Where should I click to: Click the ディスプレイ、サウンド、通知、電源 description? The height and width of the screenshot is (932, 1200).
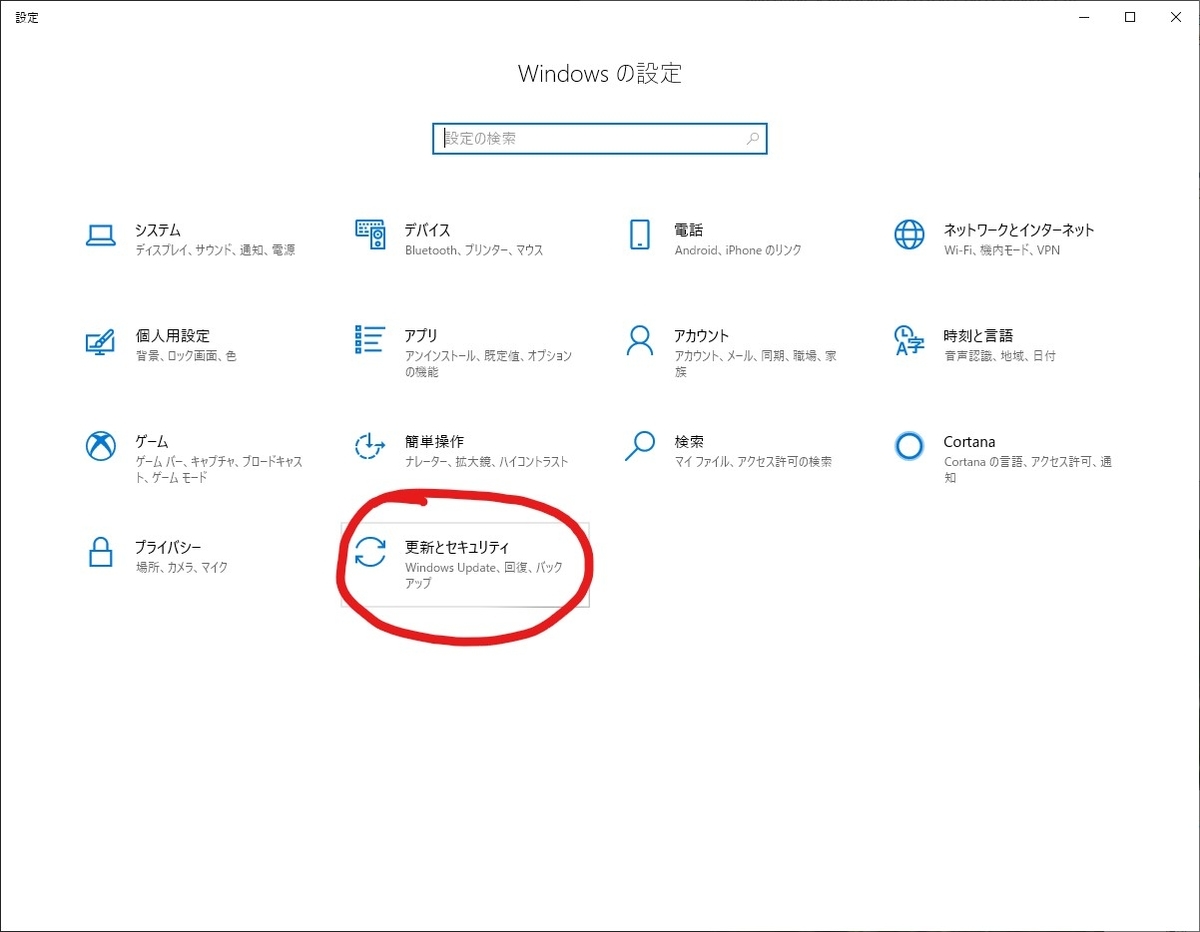tap(215, 250)
